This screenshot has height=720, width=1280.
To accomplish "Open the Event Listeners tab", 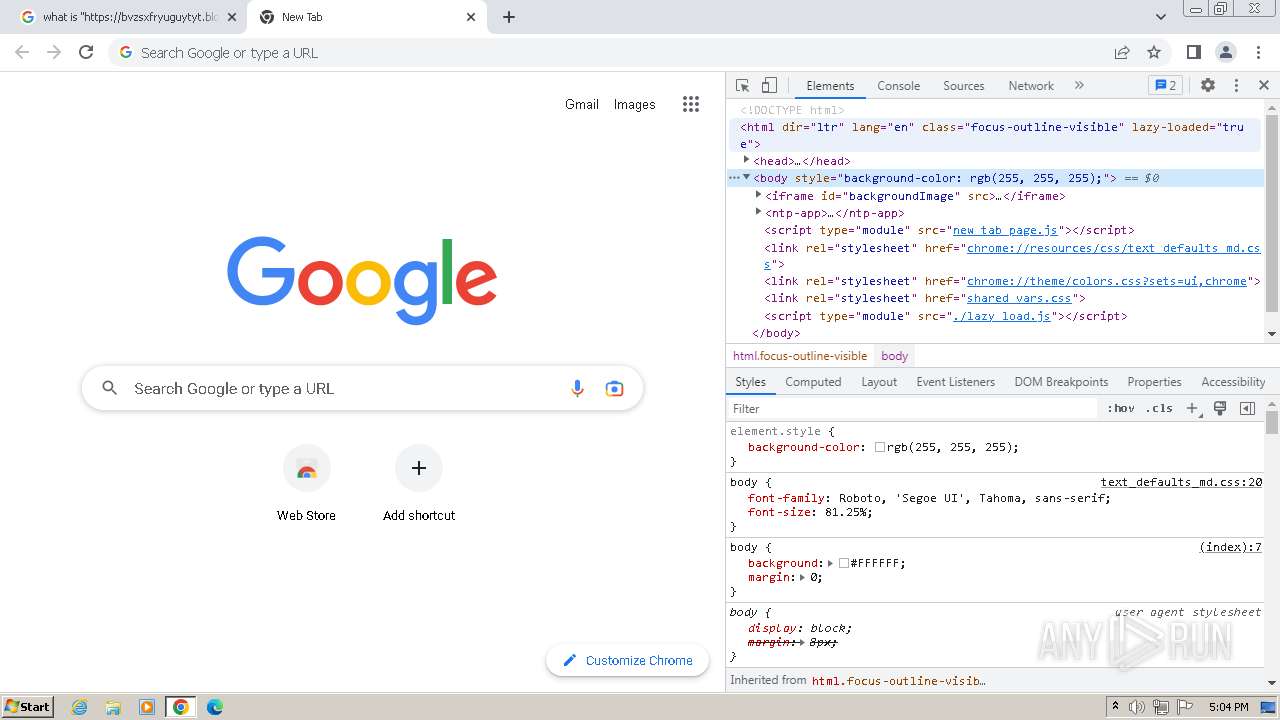I will click(x=956, y=382).
